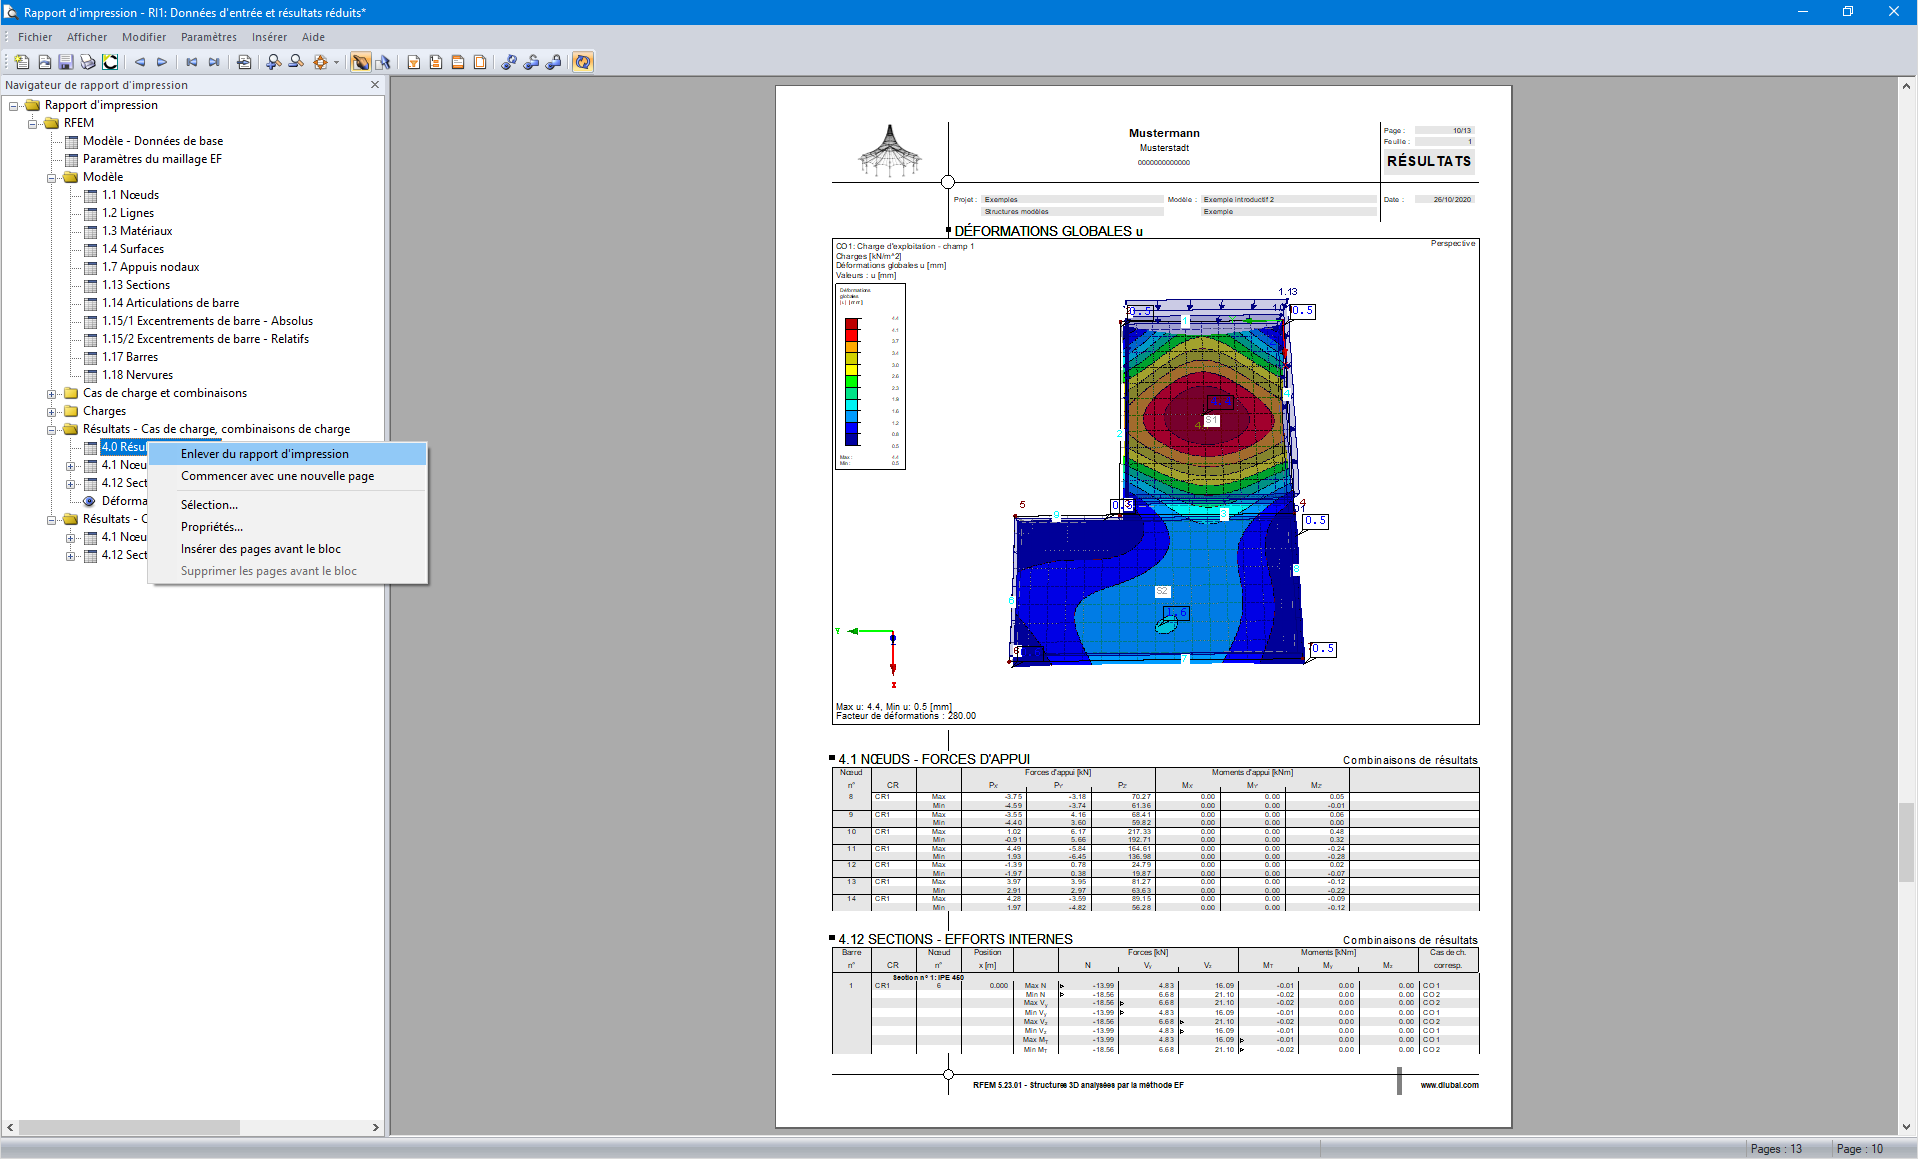1918x1159 pixels.
Task: Click the page icon with orange funnel
Action: tap(414, 62)
